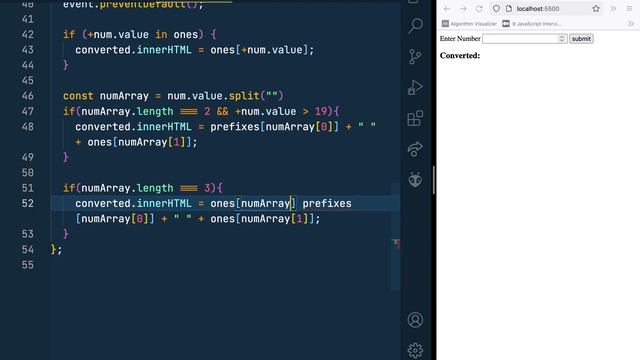Click line number 51 in gutter

point(28,188)
